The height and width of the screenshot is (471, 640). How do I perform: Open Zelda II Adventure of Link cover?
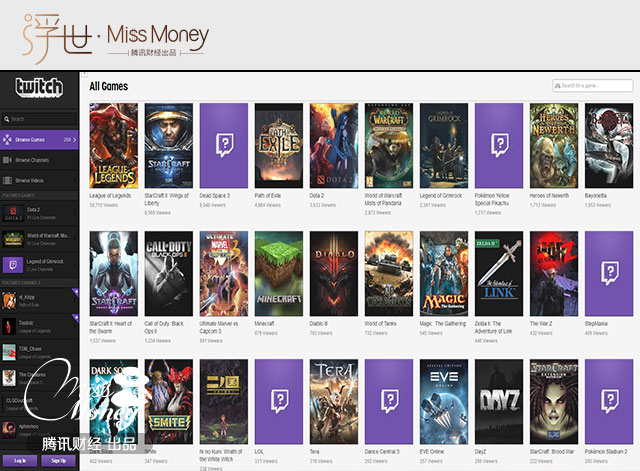coord(499,273)
